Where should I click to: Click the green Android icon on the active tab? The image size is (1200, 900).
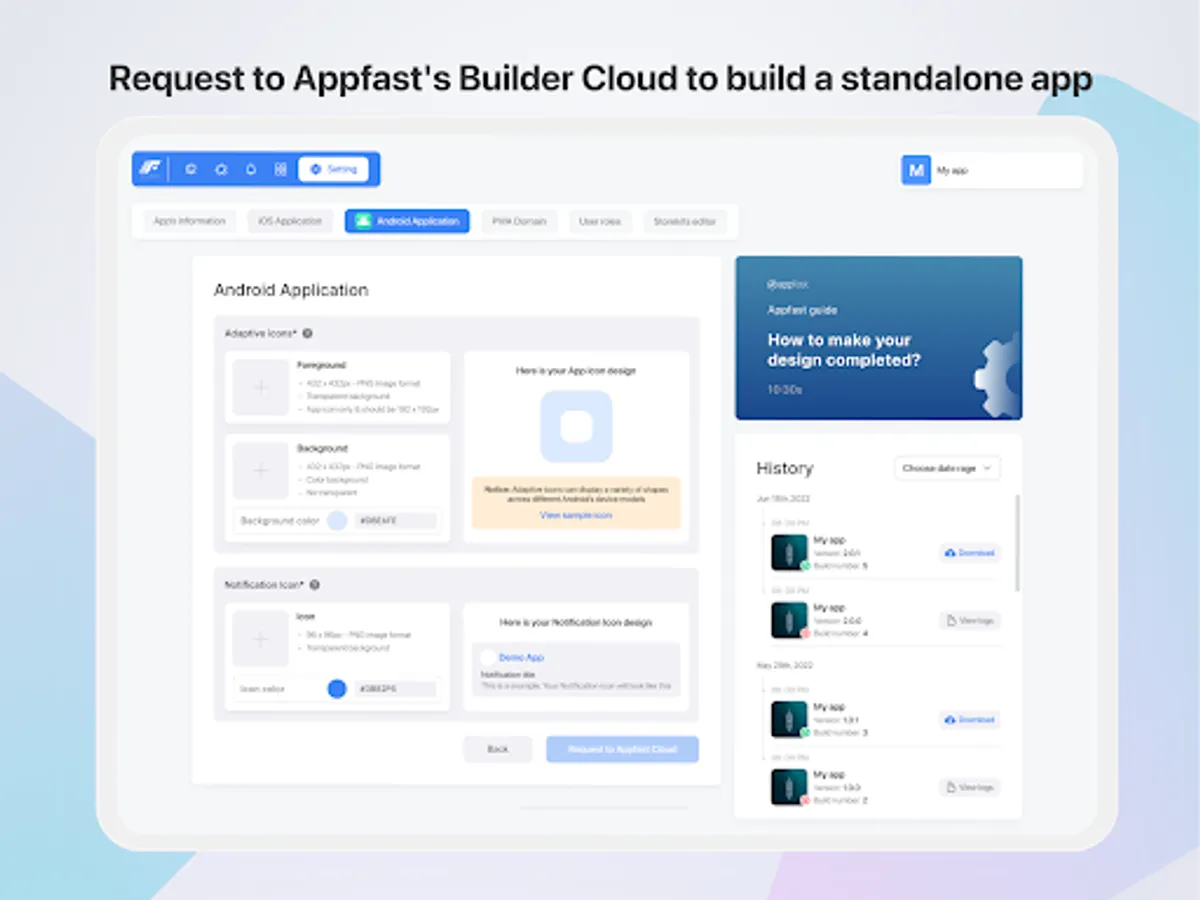click(363, 221)
